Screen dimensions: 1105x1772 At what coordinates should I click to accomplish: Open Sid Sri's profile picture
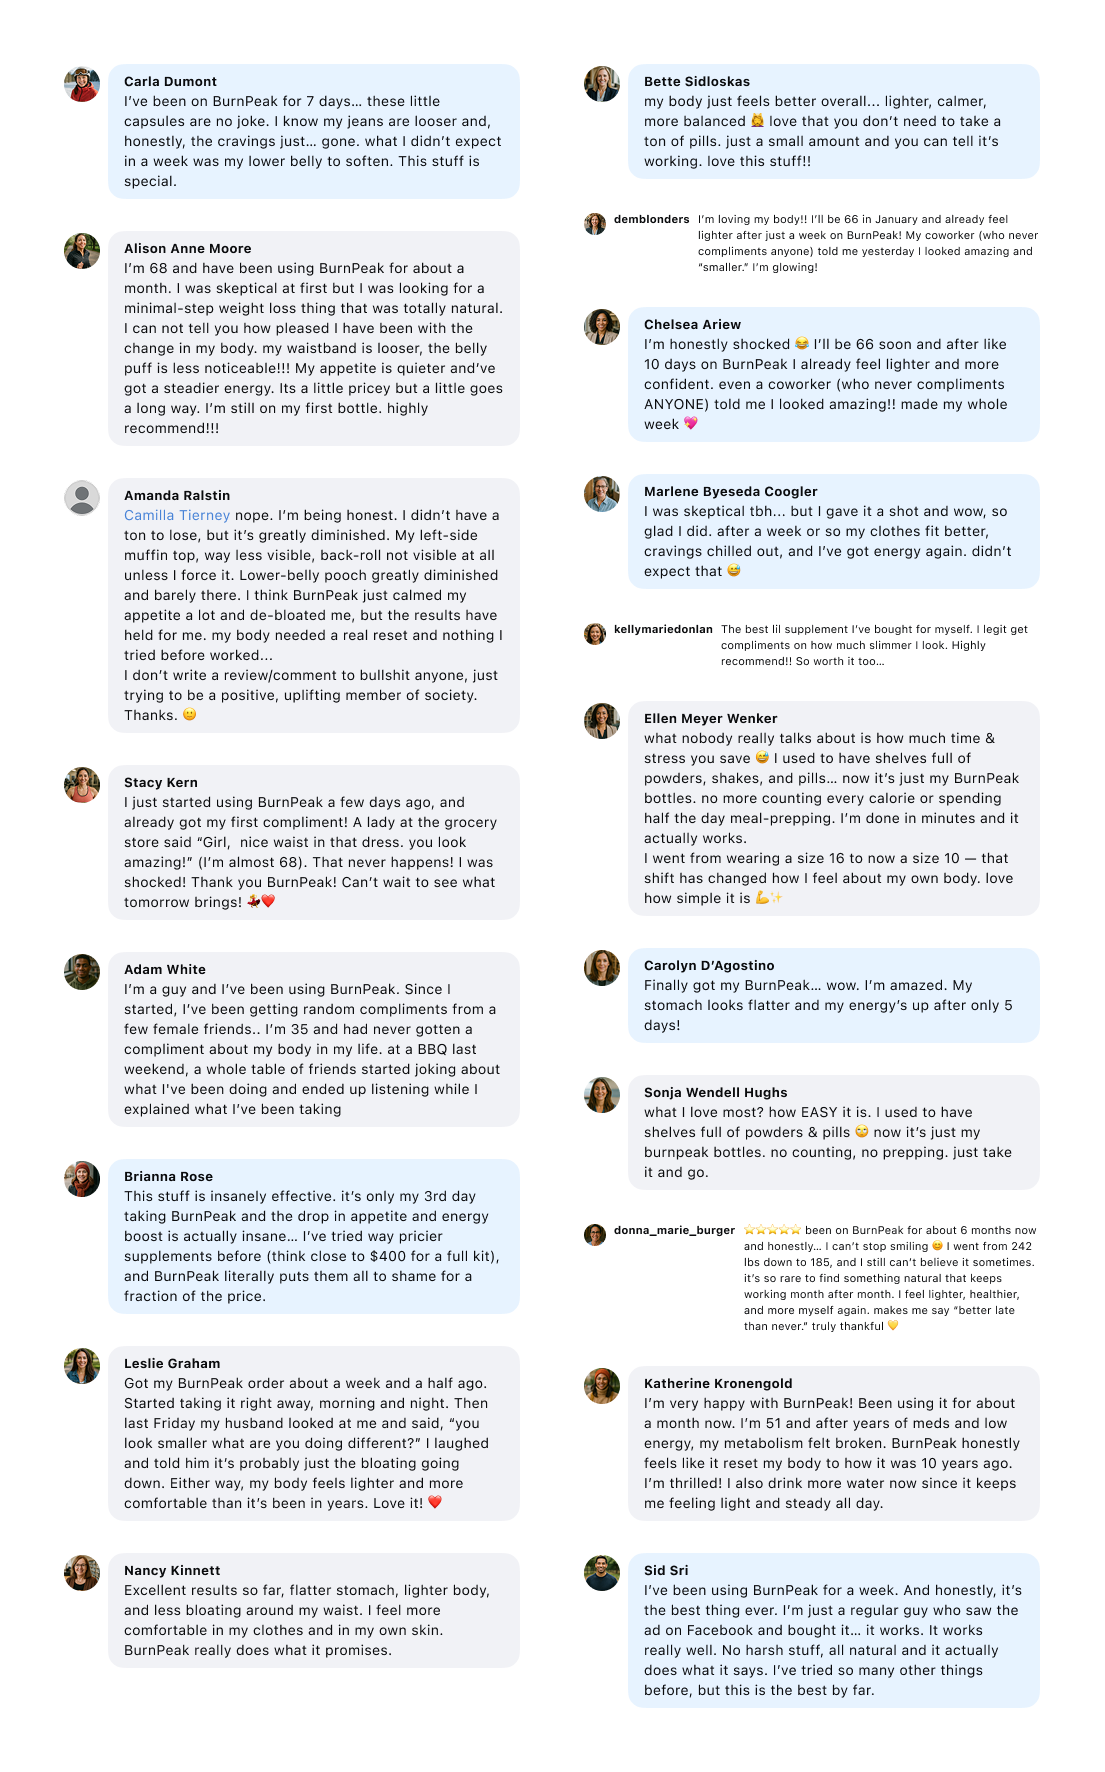(x=602, y=1573)
